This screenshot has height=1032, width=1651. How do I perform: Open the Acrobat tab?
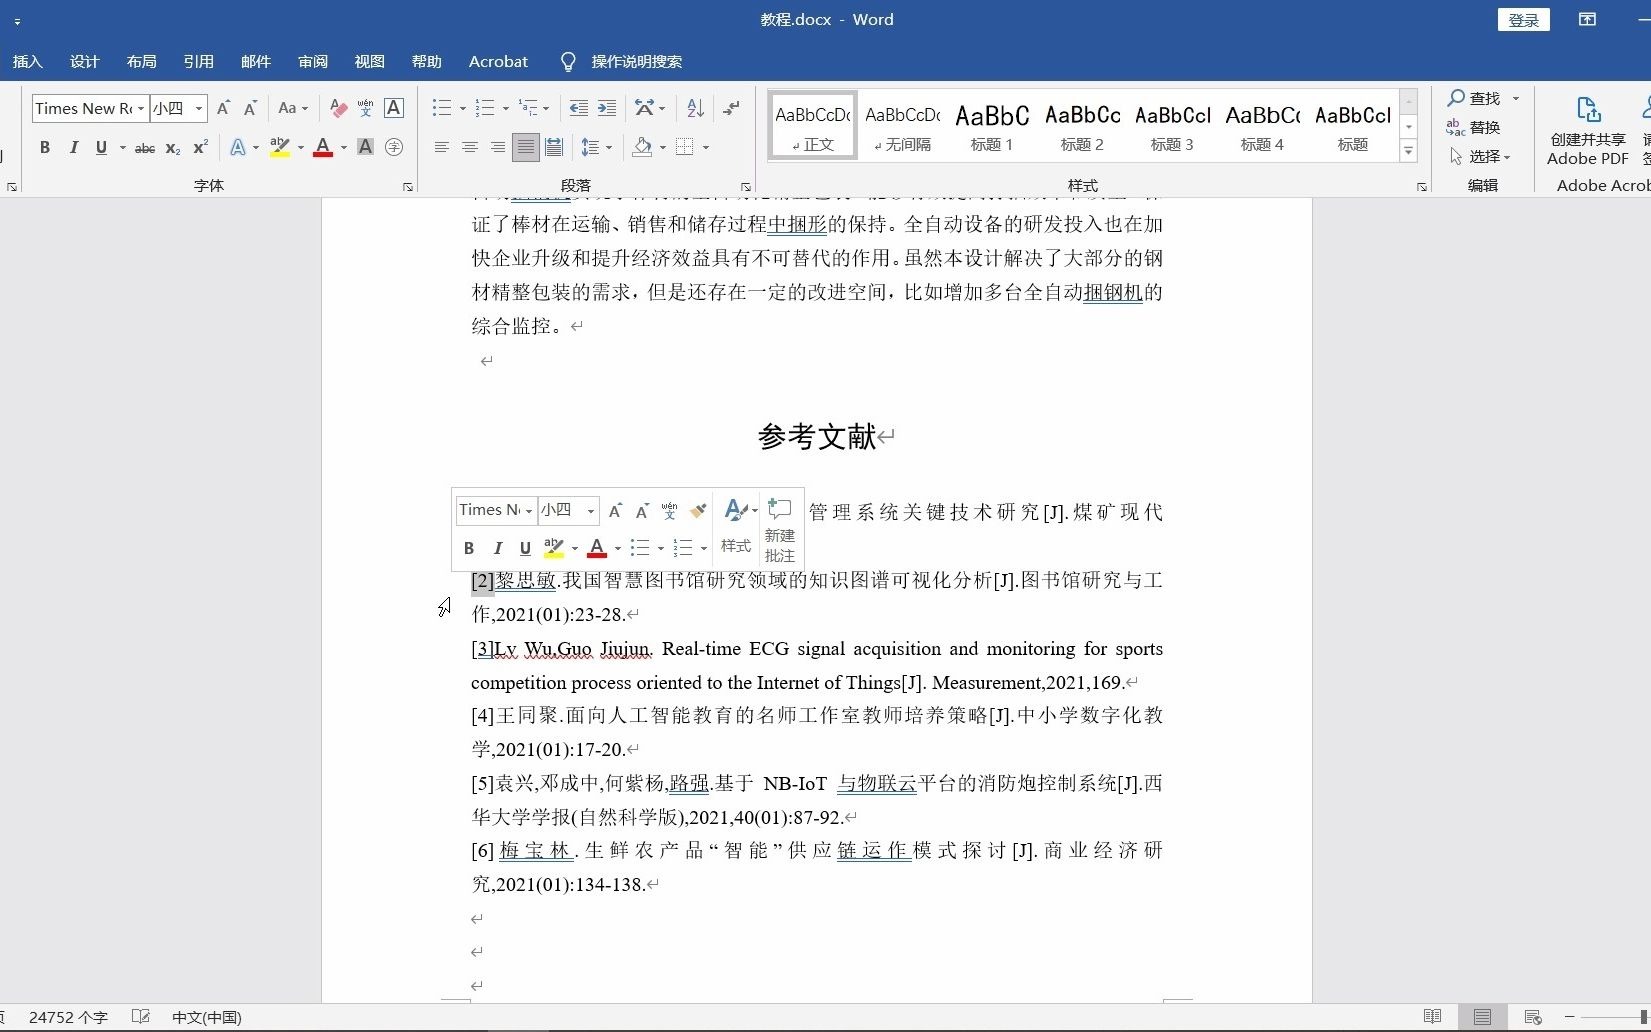click(498, 62)
